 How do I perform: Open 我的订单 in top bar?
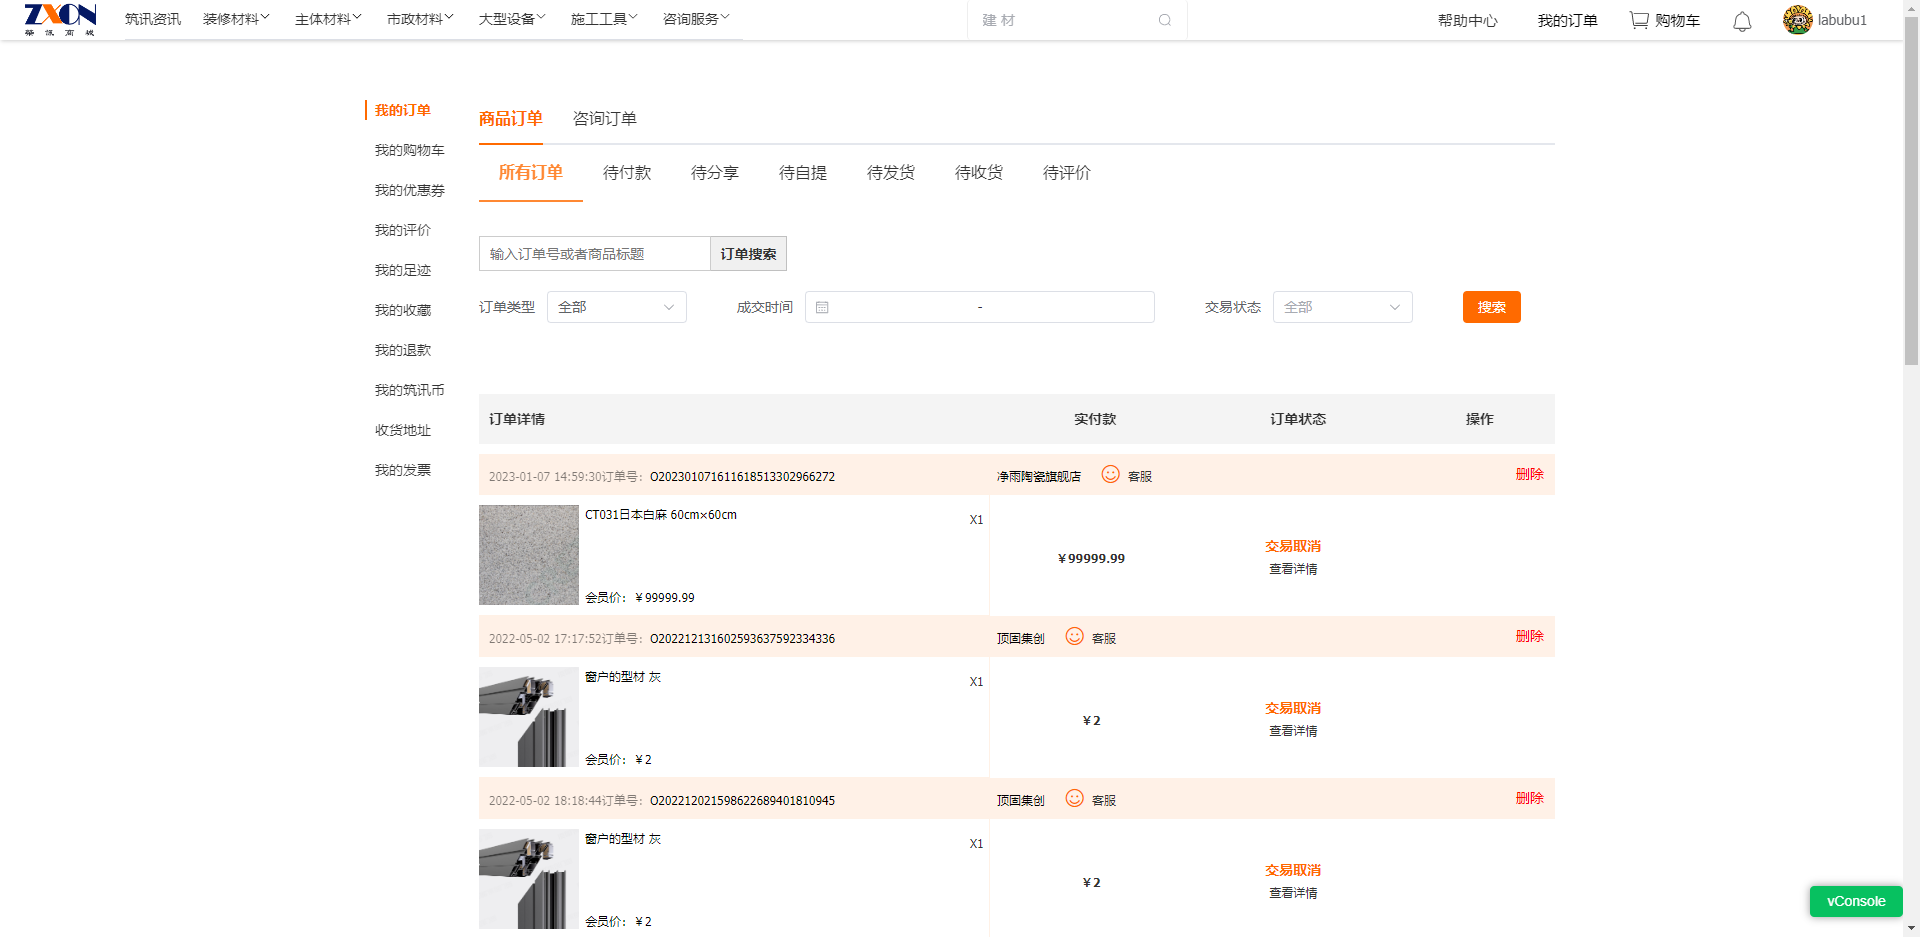1568,20
